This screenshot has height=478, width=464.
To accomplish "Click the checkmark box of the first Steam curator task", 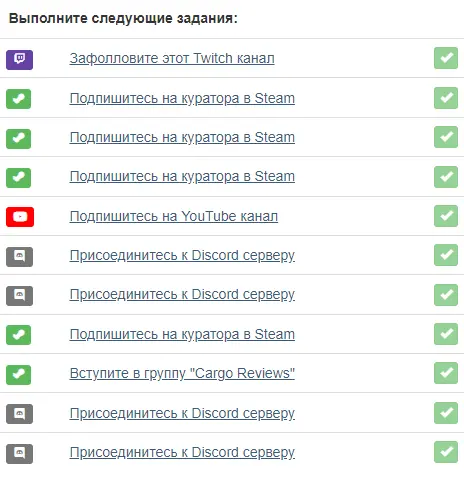I will click(x=446, y=98).
